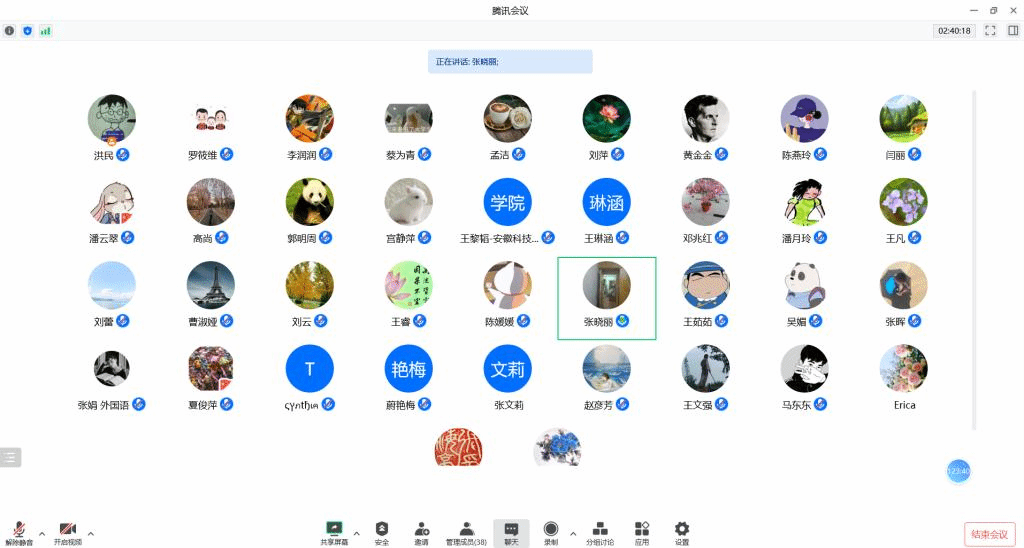Open the 共享屏幕 screen share tool
1024x548 pixels.
(334, 531)
